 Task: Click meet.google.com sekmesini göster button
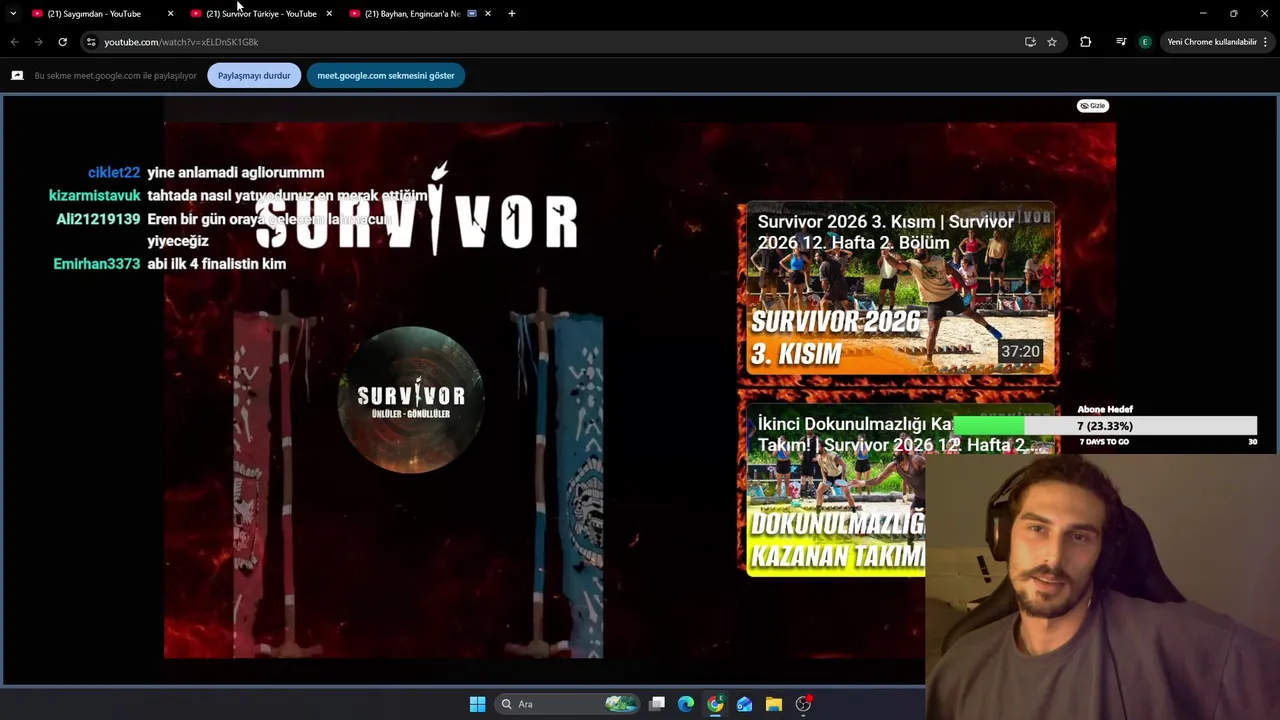386,75
